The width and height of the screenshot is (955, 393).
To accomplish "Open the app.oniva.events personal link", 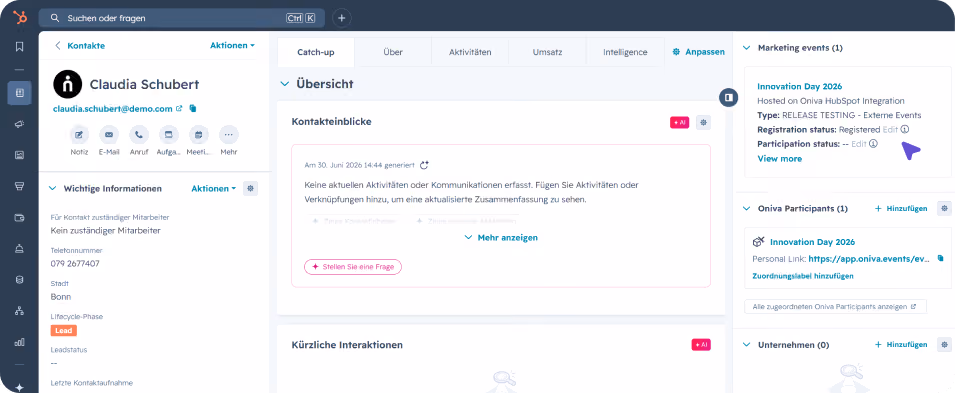I will click(x=870, y=258).
